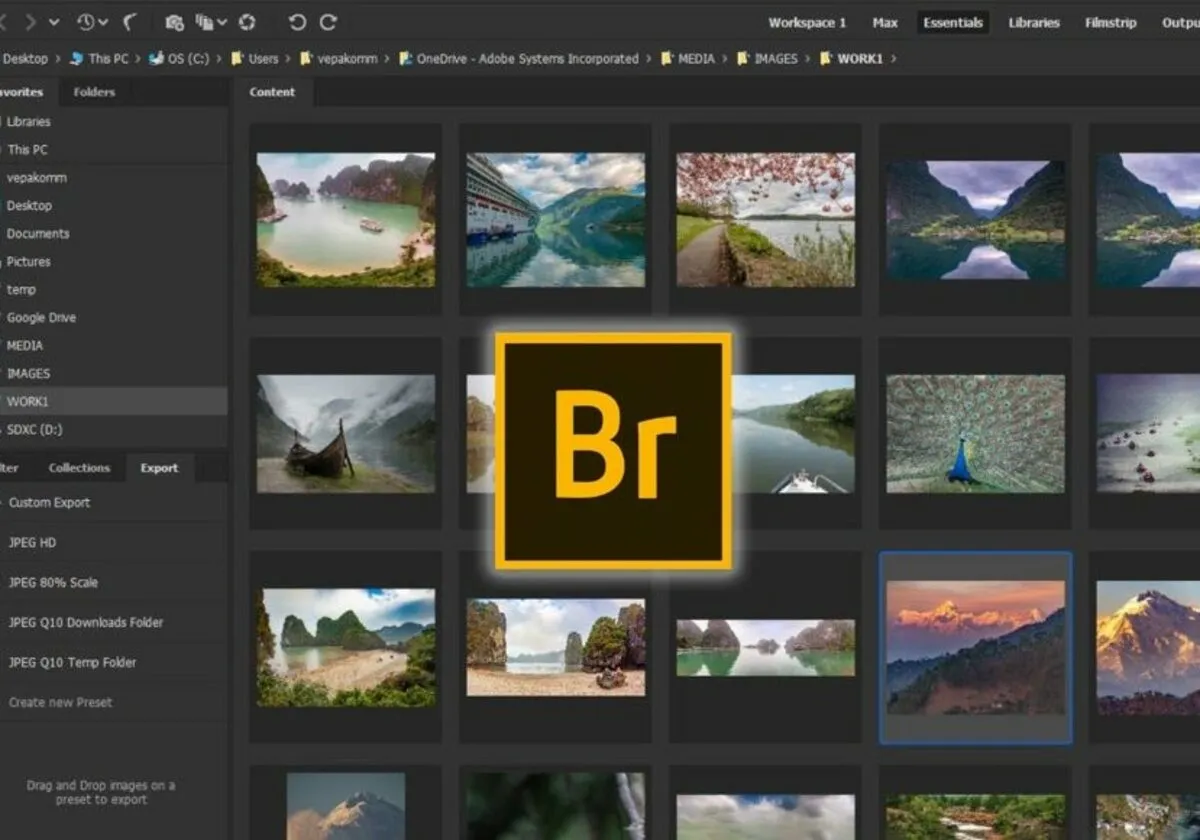Open the Filmstrip workspace
1200x840 pixels.
pyautogui.click(x=1110, y=21)
